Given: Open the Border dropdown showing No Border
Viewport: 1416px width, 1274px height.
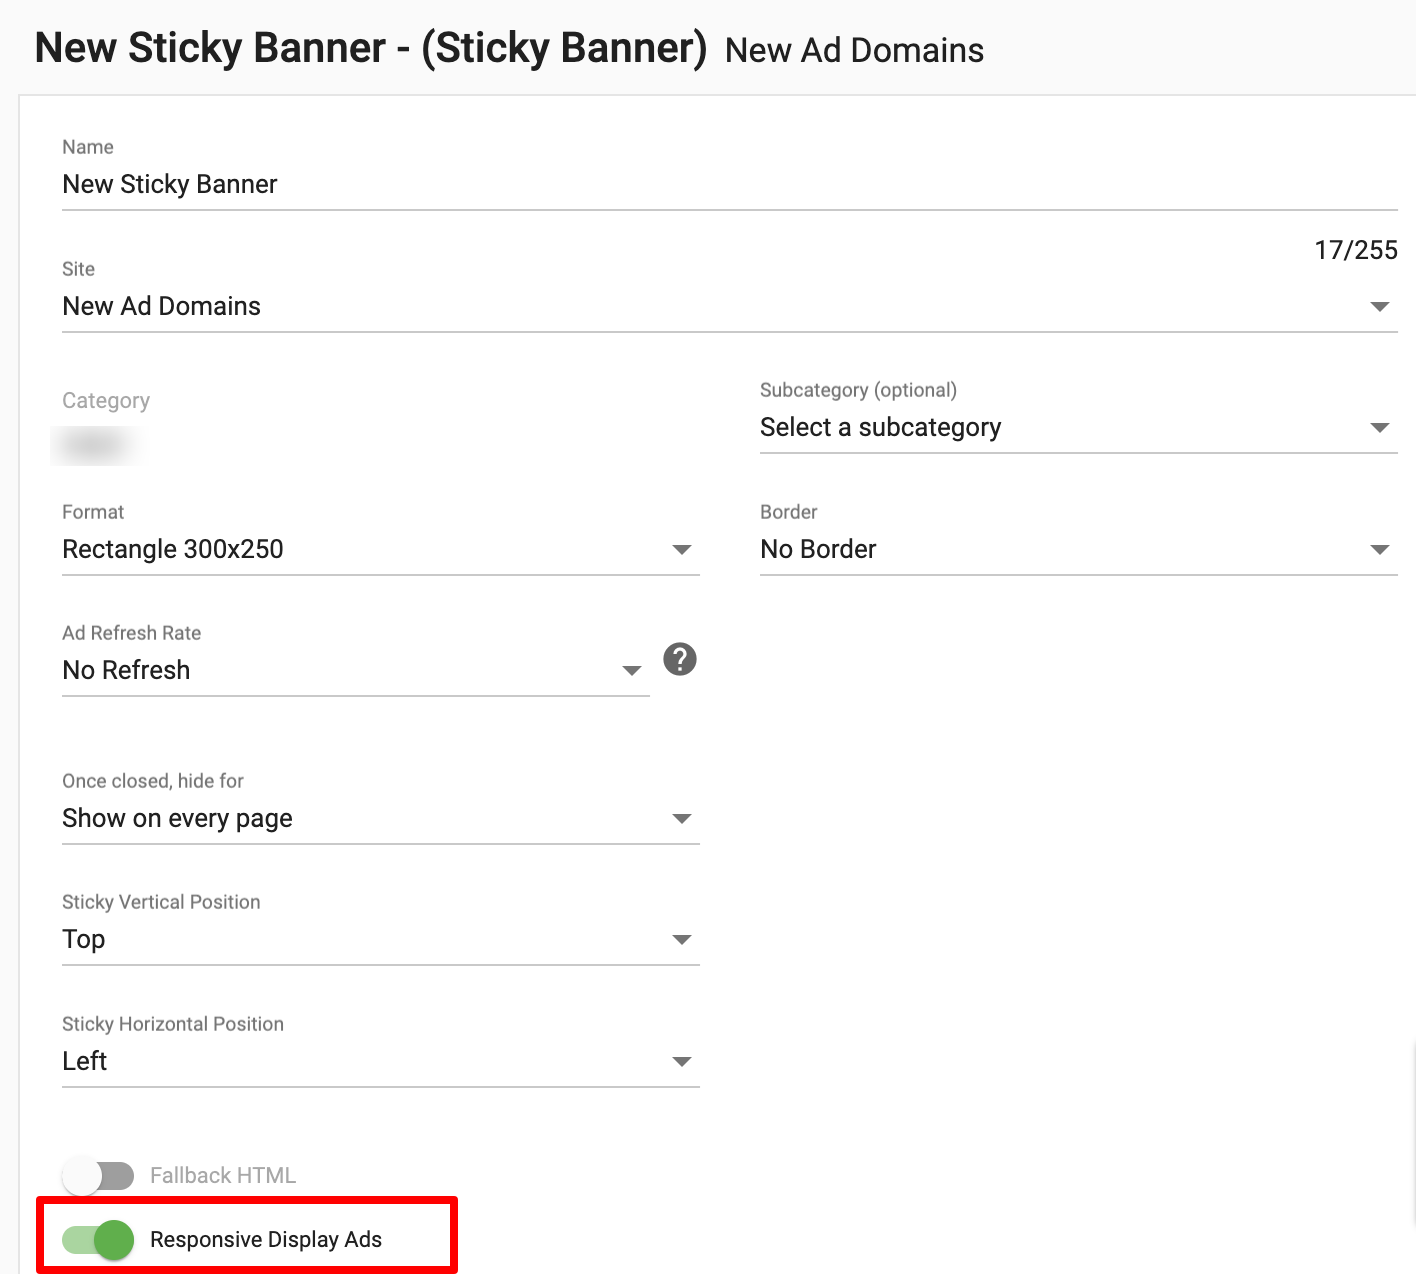Looking at the screenshot, I should coord(1381,549).
